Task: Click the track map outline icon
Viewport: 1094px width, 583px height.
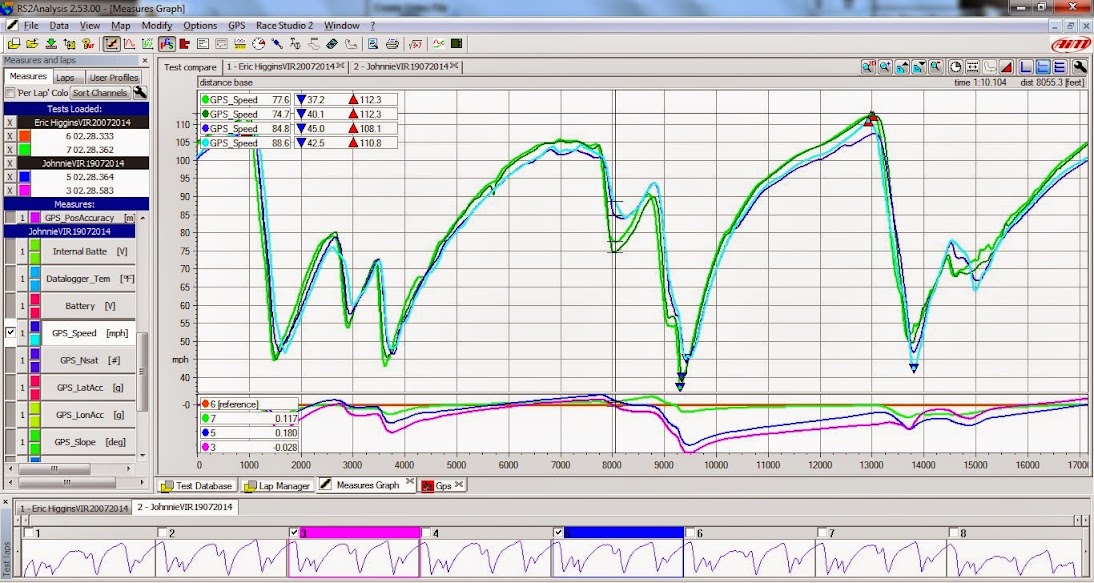Action: point(350,44)
